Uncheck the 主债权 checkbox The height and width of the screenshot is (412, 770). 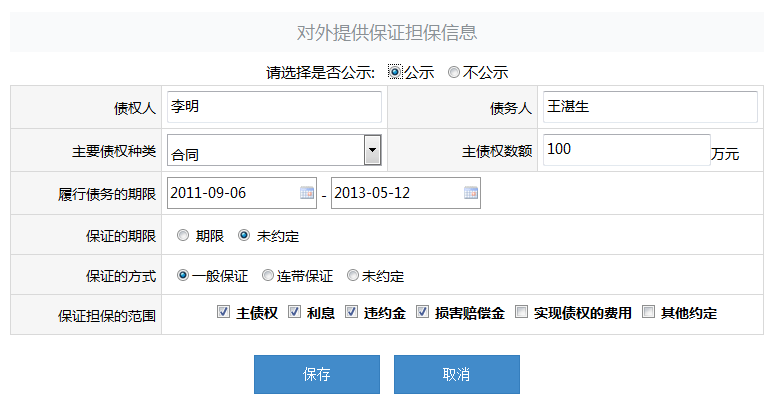pyautogui.click(x=223, y=312)
